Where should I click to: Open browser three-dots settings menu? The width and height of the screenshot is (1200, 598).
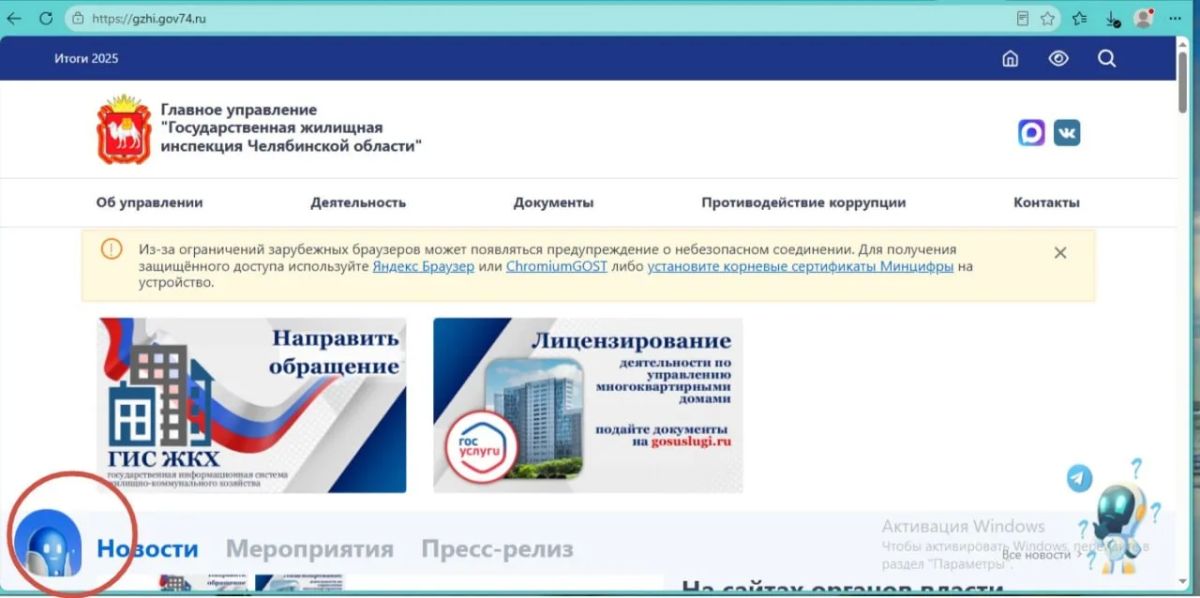coord(1175,18)
